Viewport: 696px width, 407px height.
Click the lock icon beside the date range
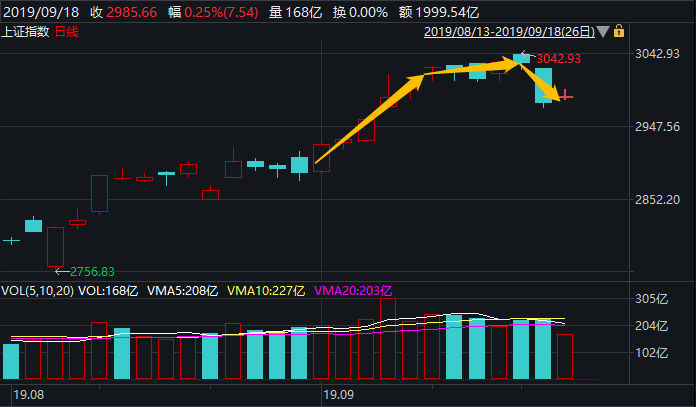point(621,32)
